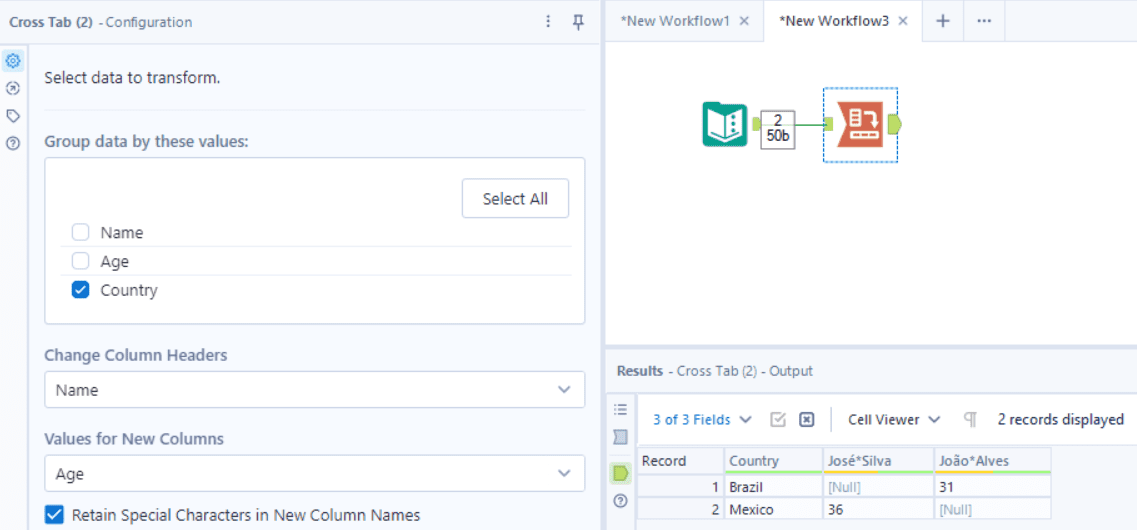1137x530 pixels.
Task: Select the Text Input tool on canvas
Action: pyautogui.click(x=725, y=124)
